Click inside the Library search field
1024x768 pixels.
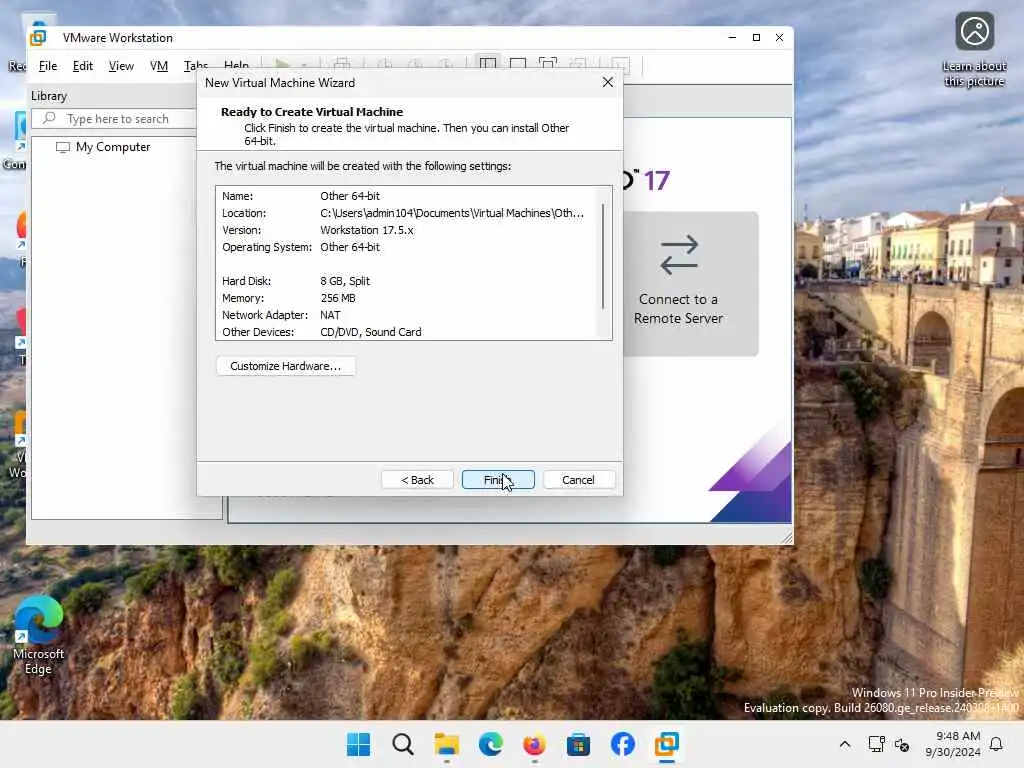click(118, 118)
